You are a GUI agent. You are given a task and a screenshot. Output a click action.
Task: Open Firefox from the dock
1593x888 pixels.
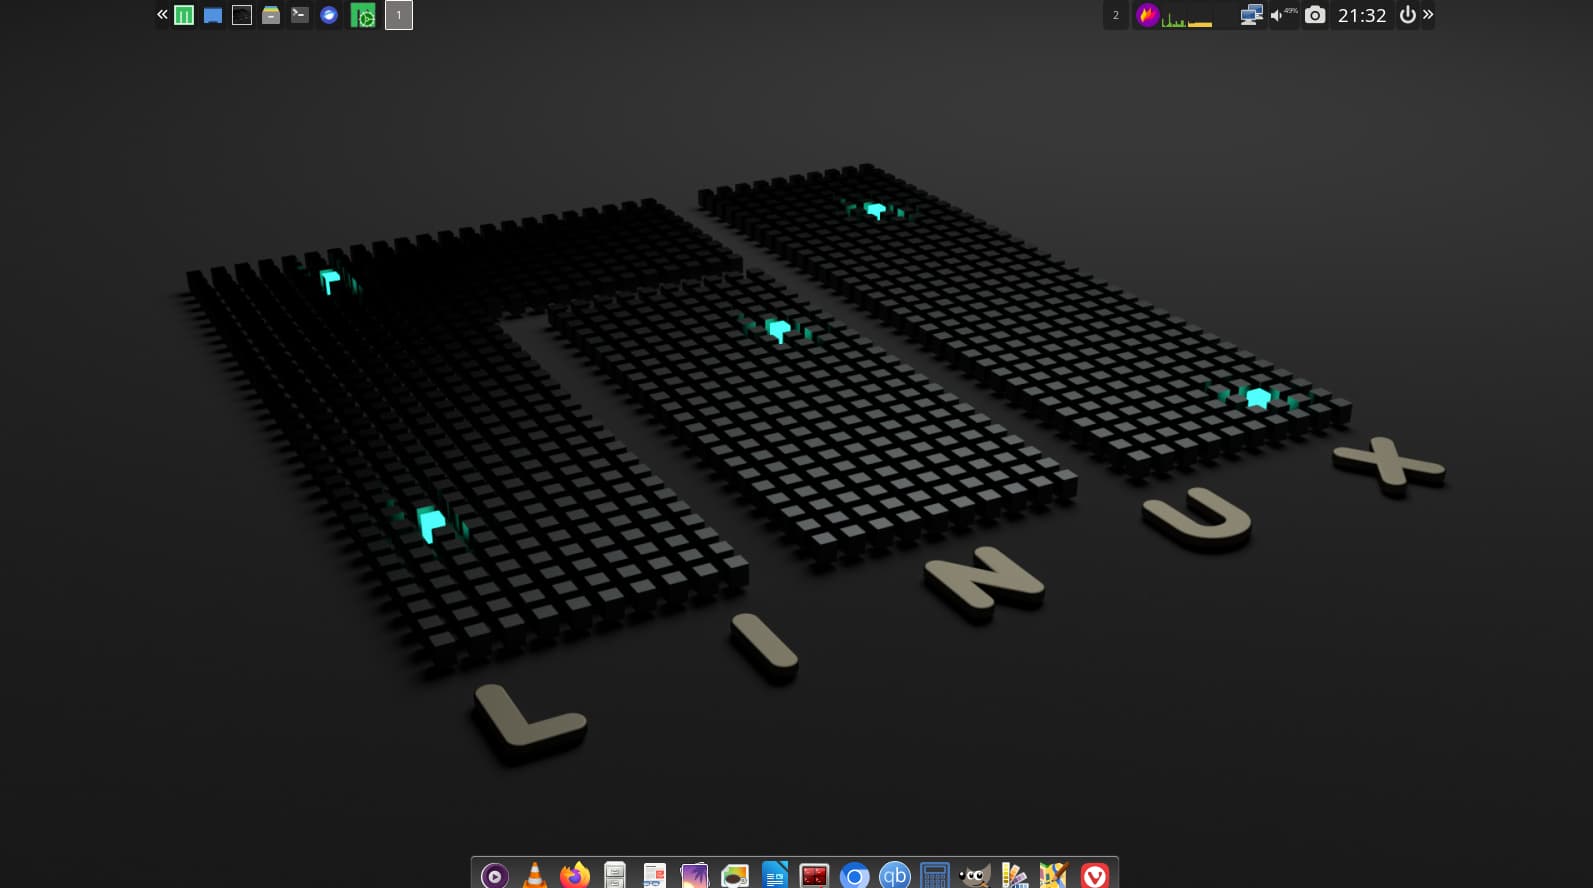point(575,876)
